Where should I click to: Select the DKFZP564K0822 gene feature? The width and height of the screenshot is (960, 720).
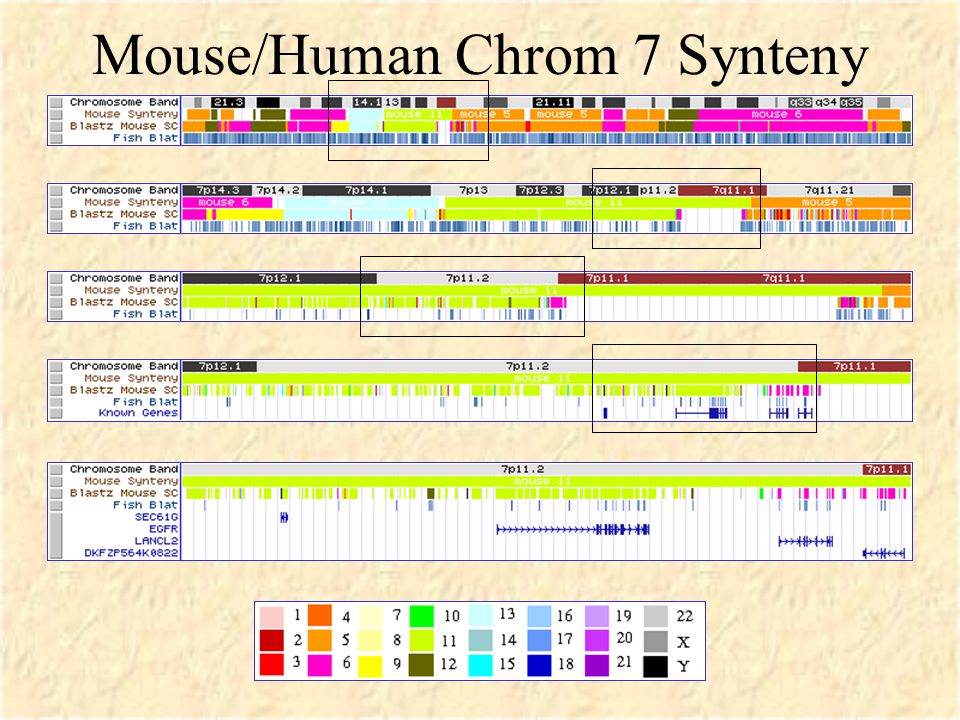(883, 553)
